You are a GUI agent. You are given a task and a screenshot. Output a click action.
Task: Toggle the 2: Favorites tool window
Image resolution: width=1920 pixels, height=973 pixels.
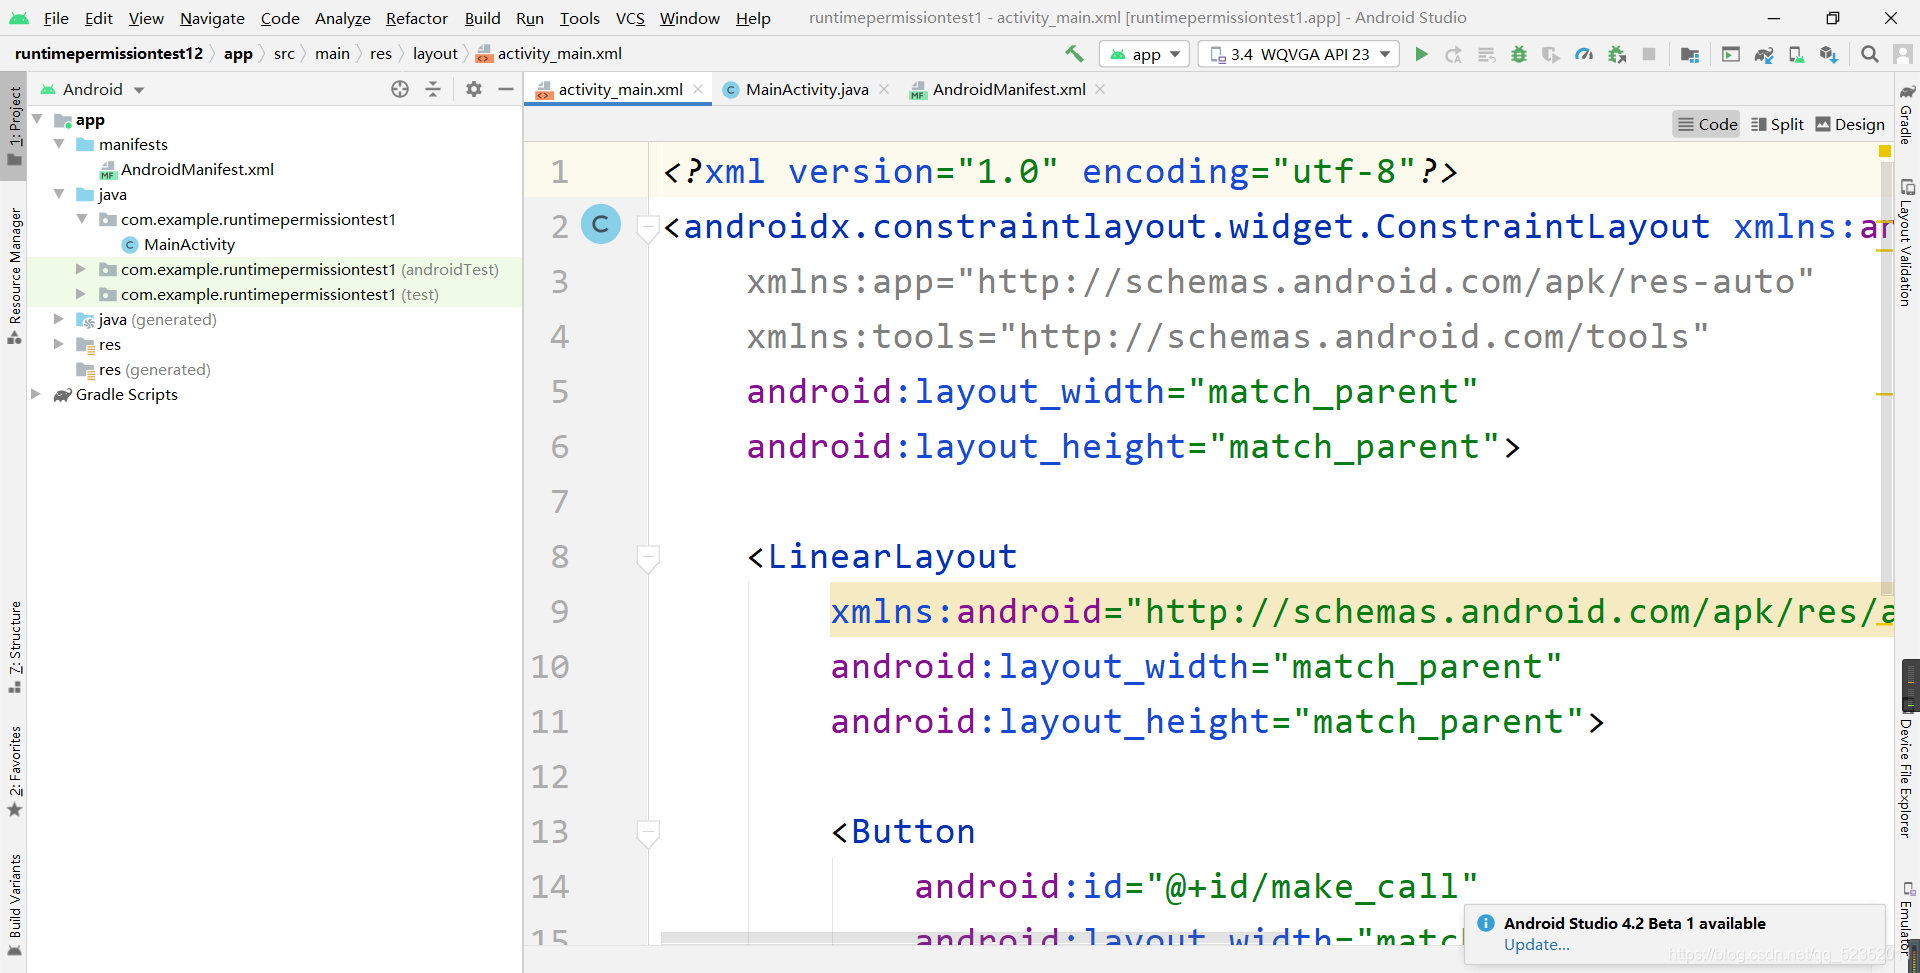[14, 771]
